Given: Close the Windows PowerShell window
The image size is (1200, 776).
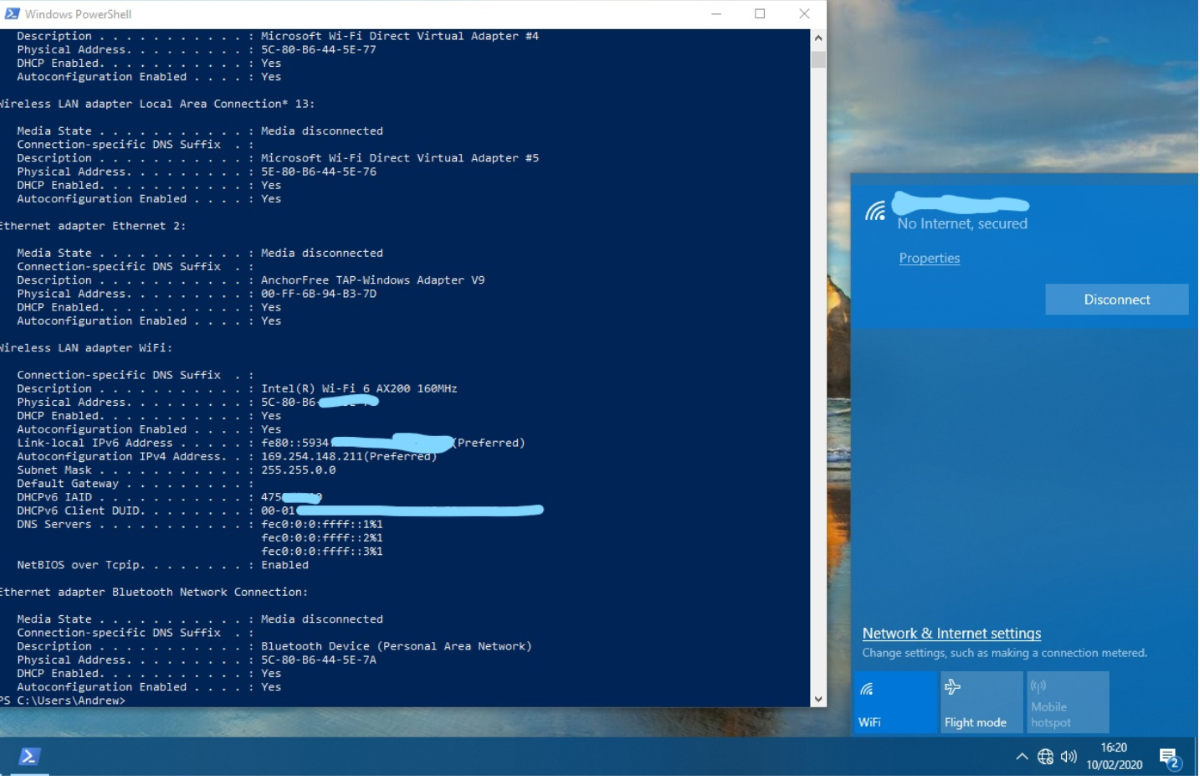Looking at the screenshot, I should [805, 14].
